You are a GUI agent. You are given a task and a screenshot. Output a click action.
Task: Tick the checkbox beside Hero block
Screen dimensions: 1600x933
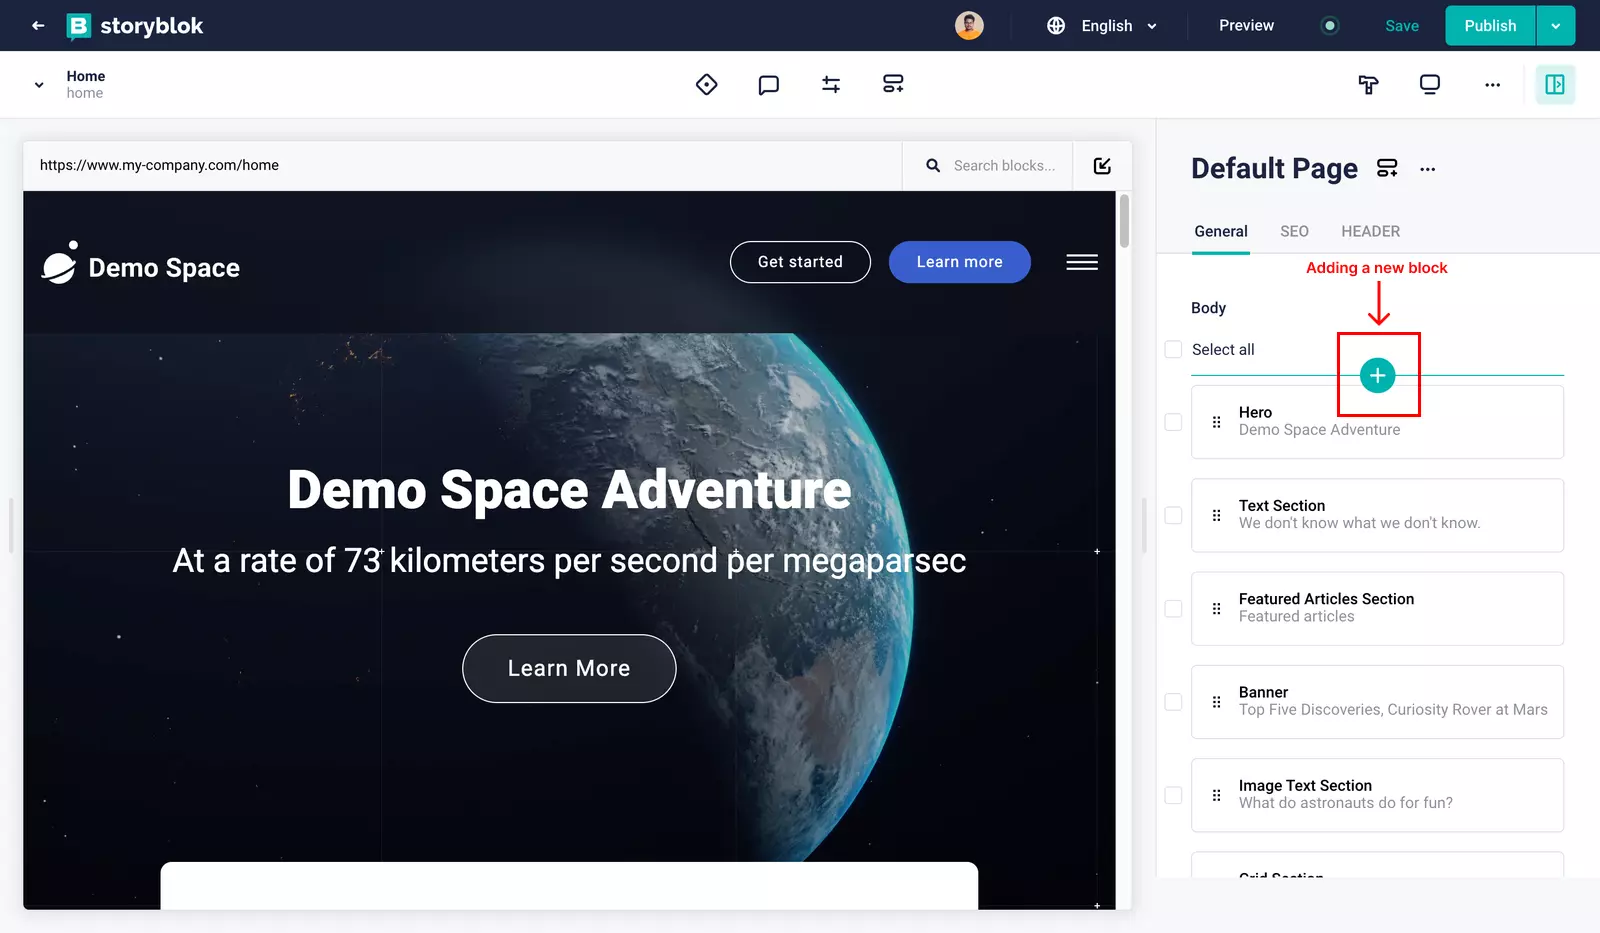1173,422
